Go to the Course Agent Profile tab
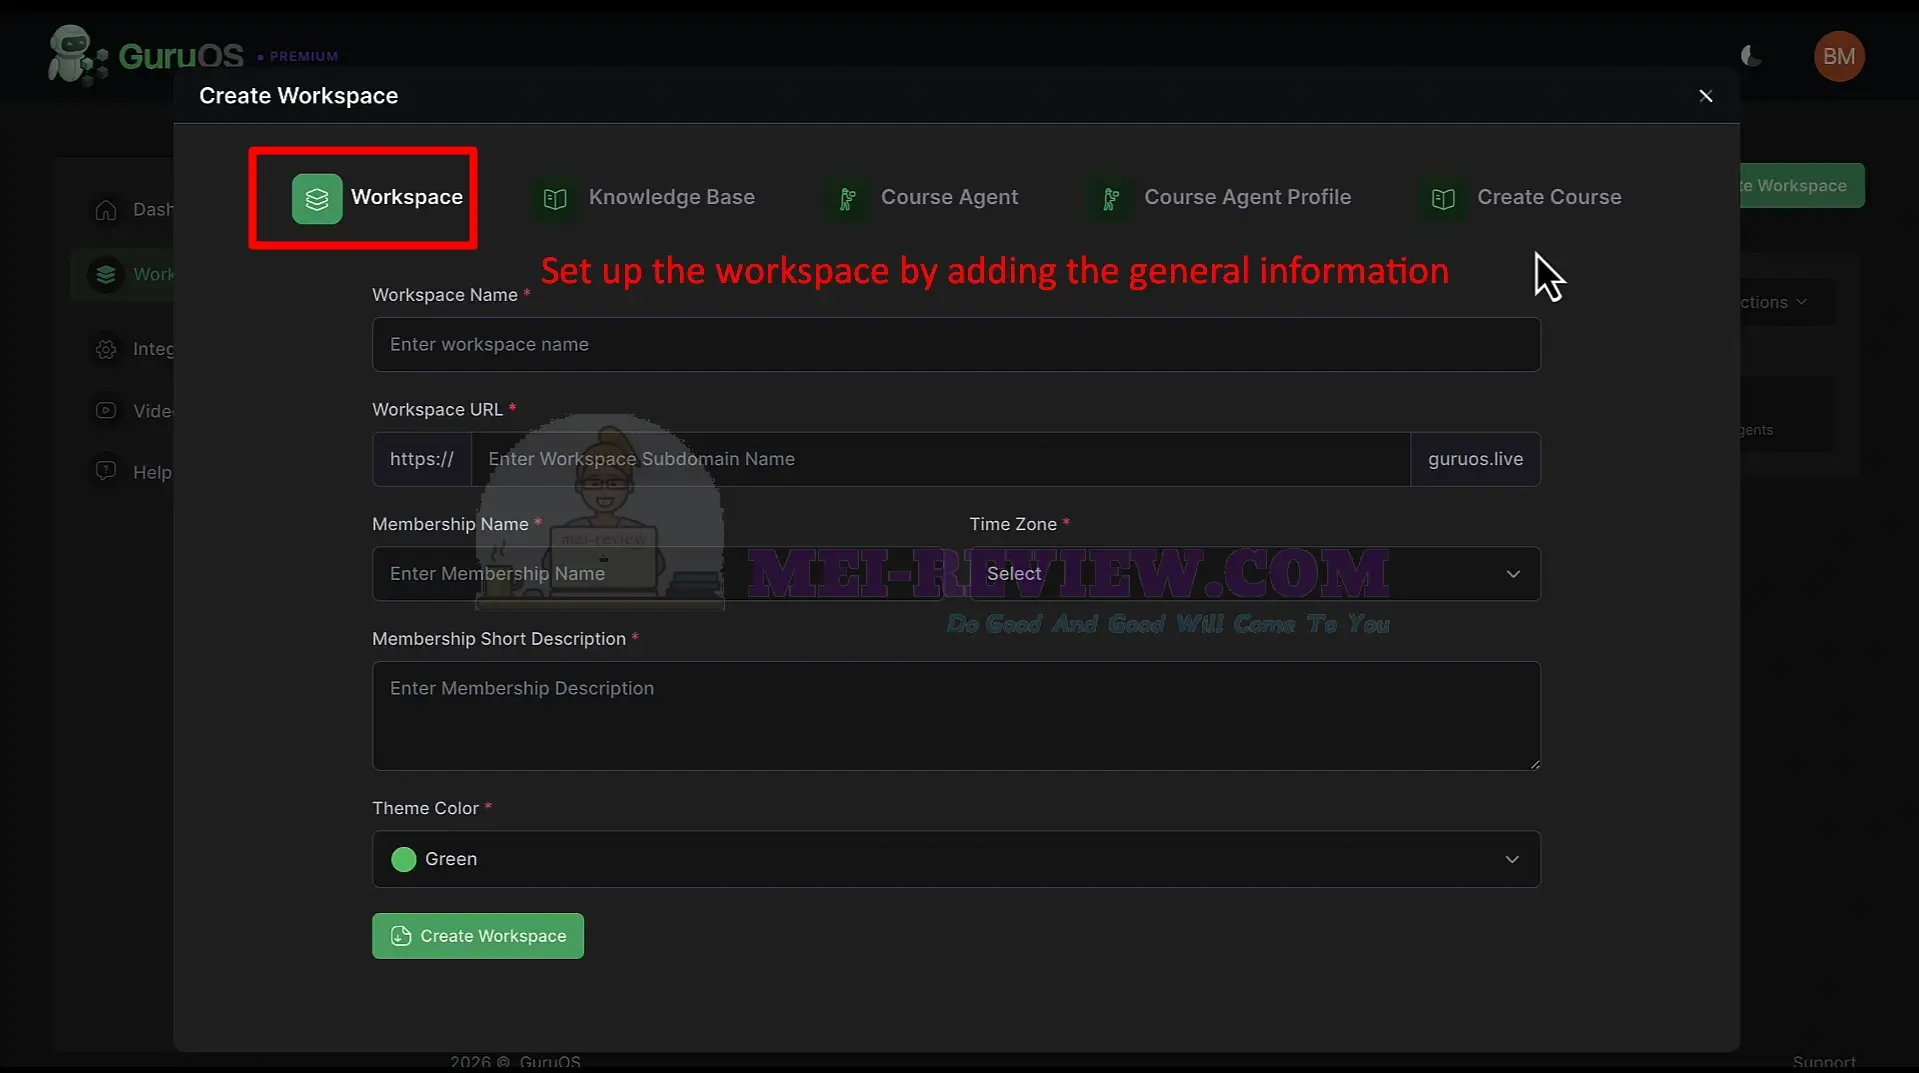 click(x=1219, y=198)
